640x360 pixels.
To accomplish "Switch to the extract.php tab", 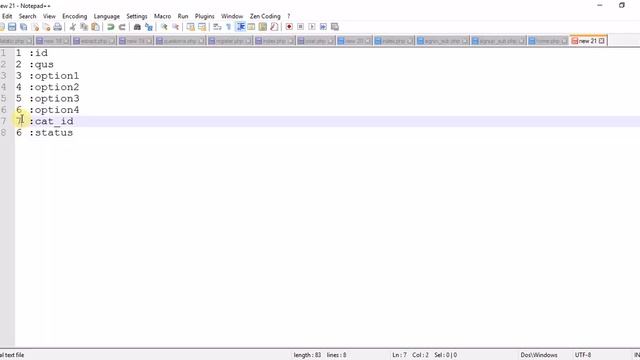I will pyautogui.click(x=94, y=41).
